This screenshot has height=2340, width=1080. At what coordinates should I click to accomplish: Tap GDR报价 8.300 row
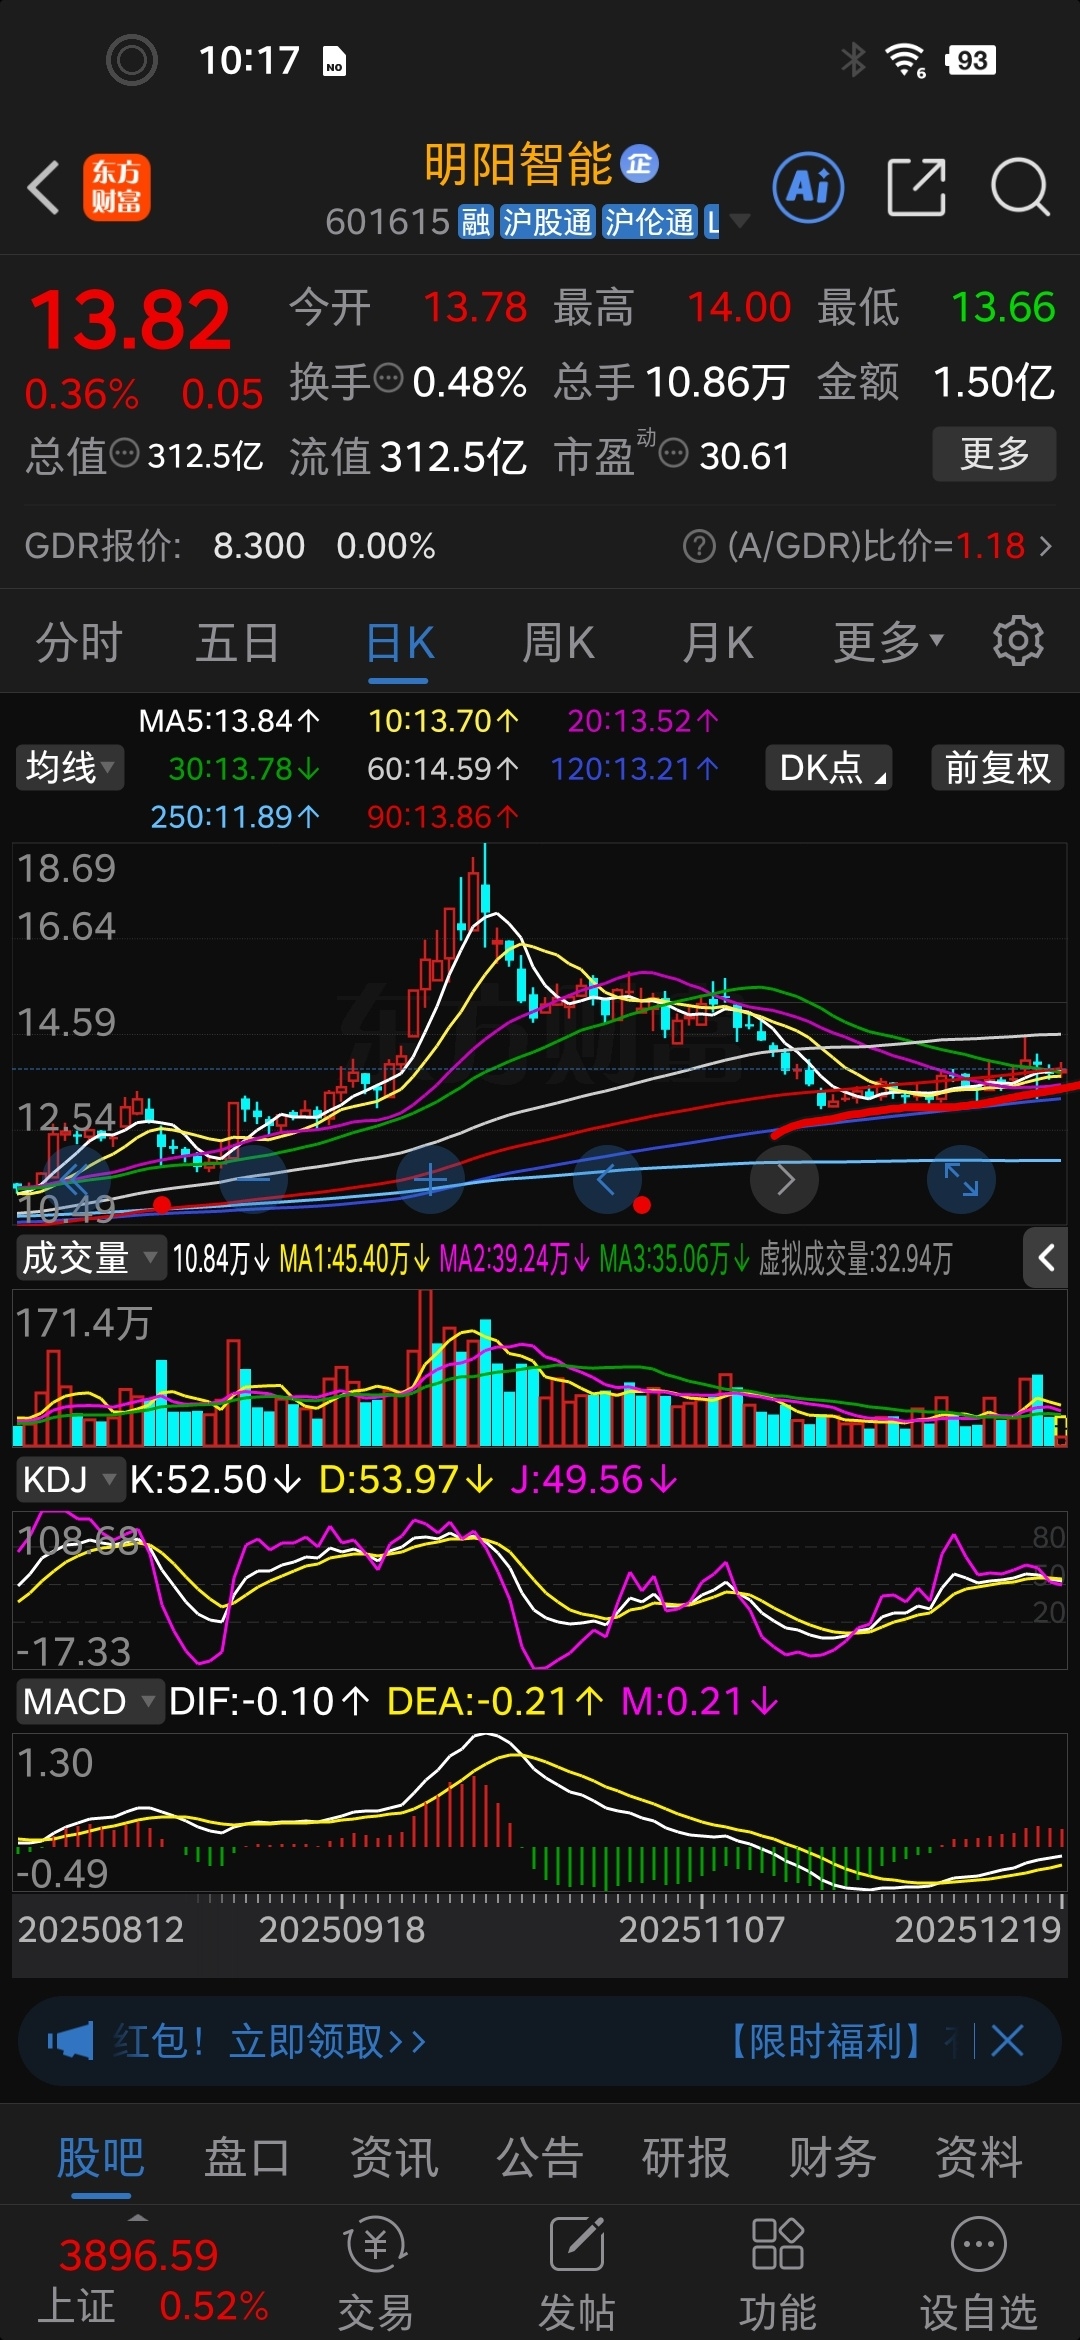click(x=230, y=546)
